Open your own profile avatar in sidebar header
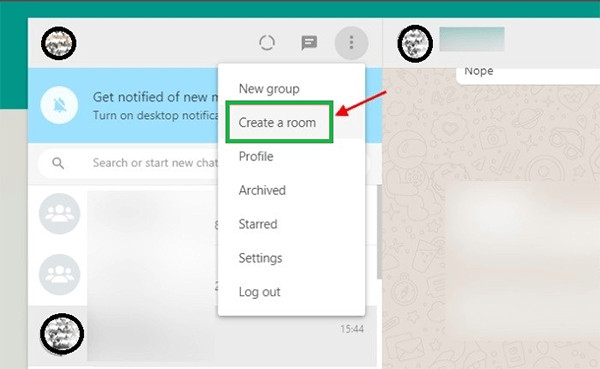600x369 pixels. point(59,43)
